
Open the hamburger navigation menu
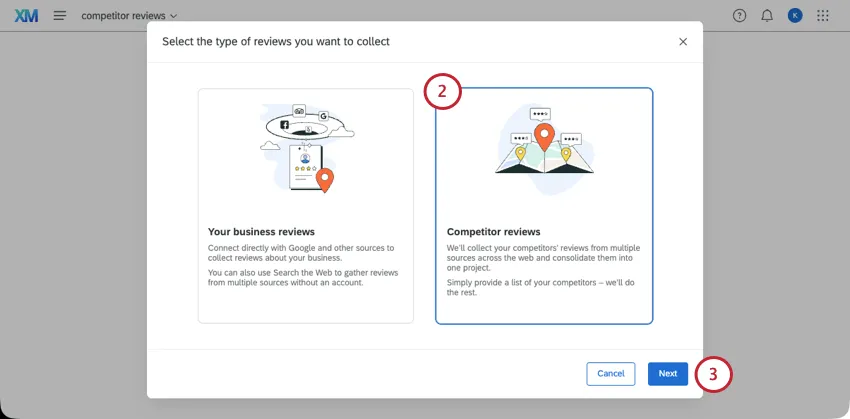60,16
